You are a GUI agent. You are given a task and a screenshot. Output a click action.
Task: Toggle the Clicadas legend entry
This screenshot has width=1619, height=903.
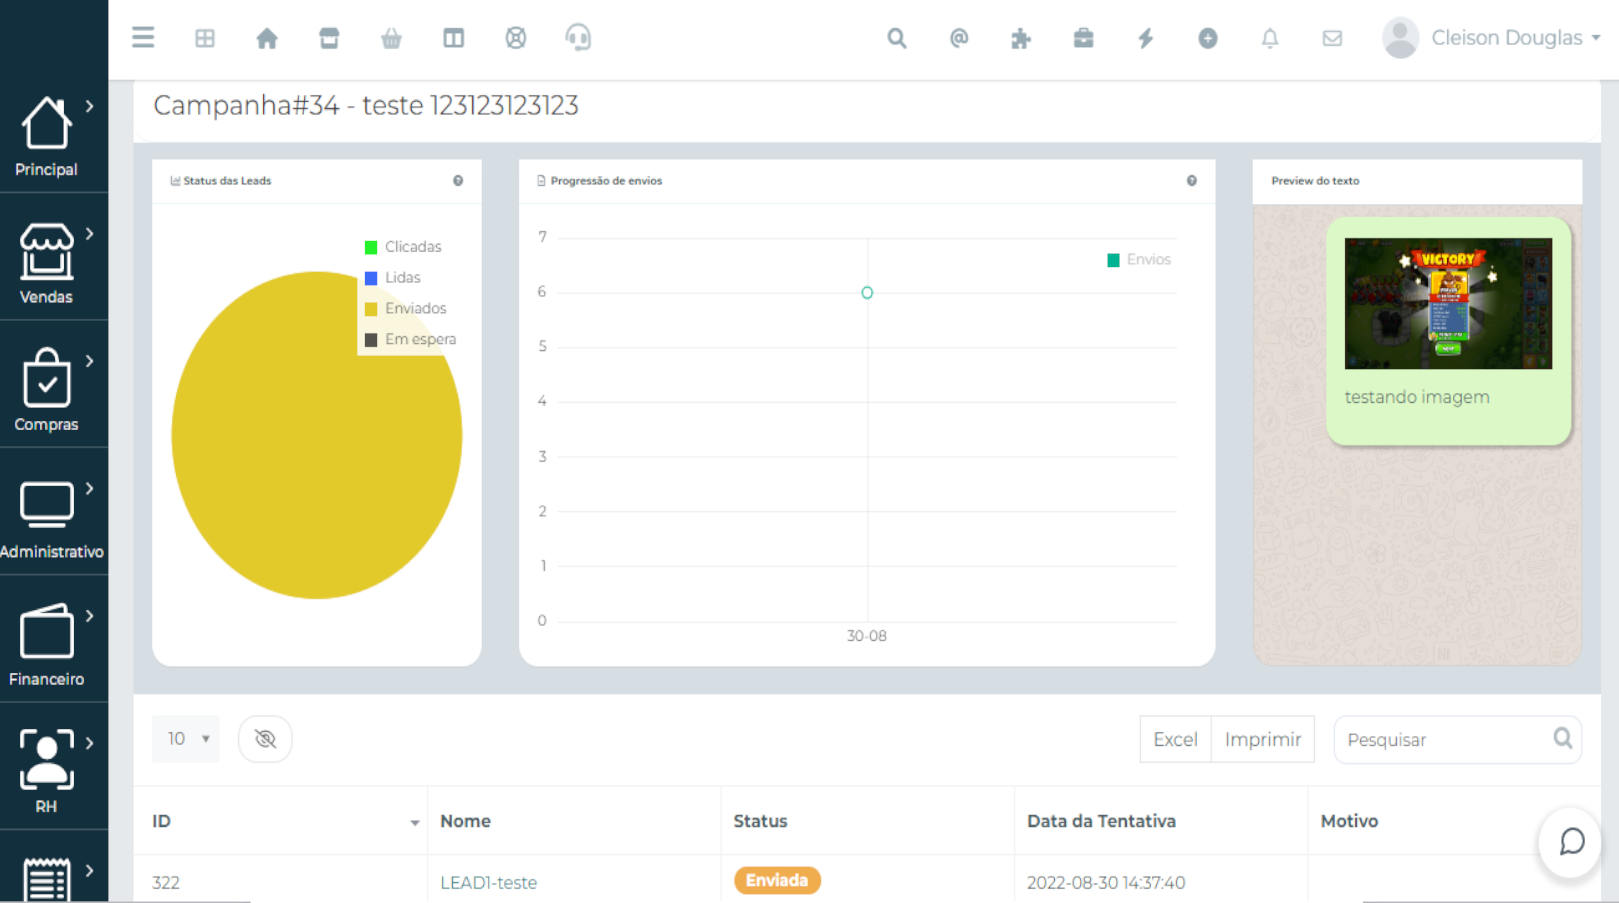tap(403, 247)
